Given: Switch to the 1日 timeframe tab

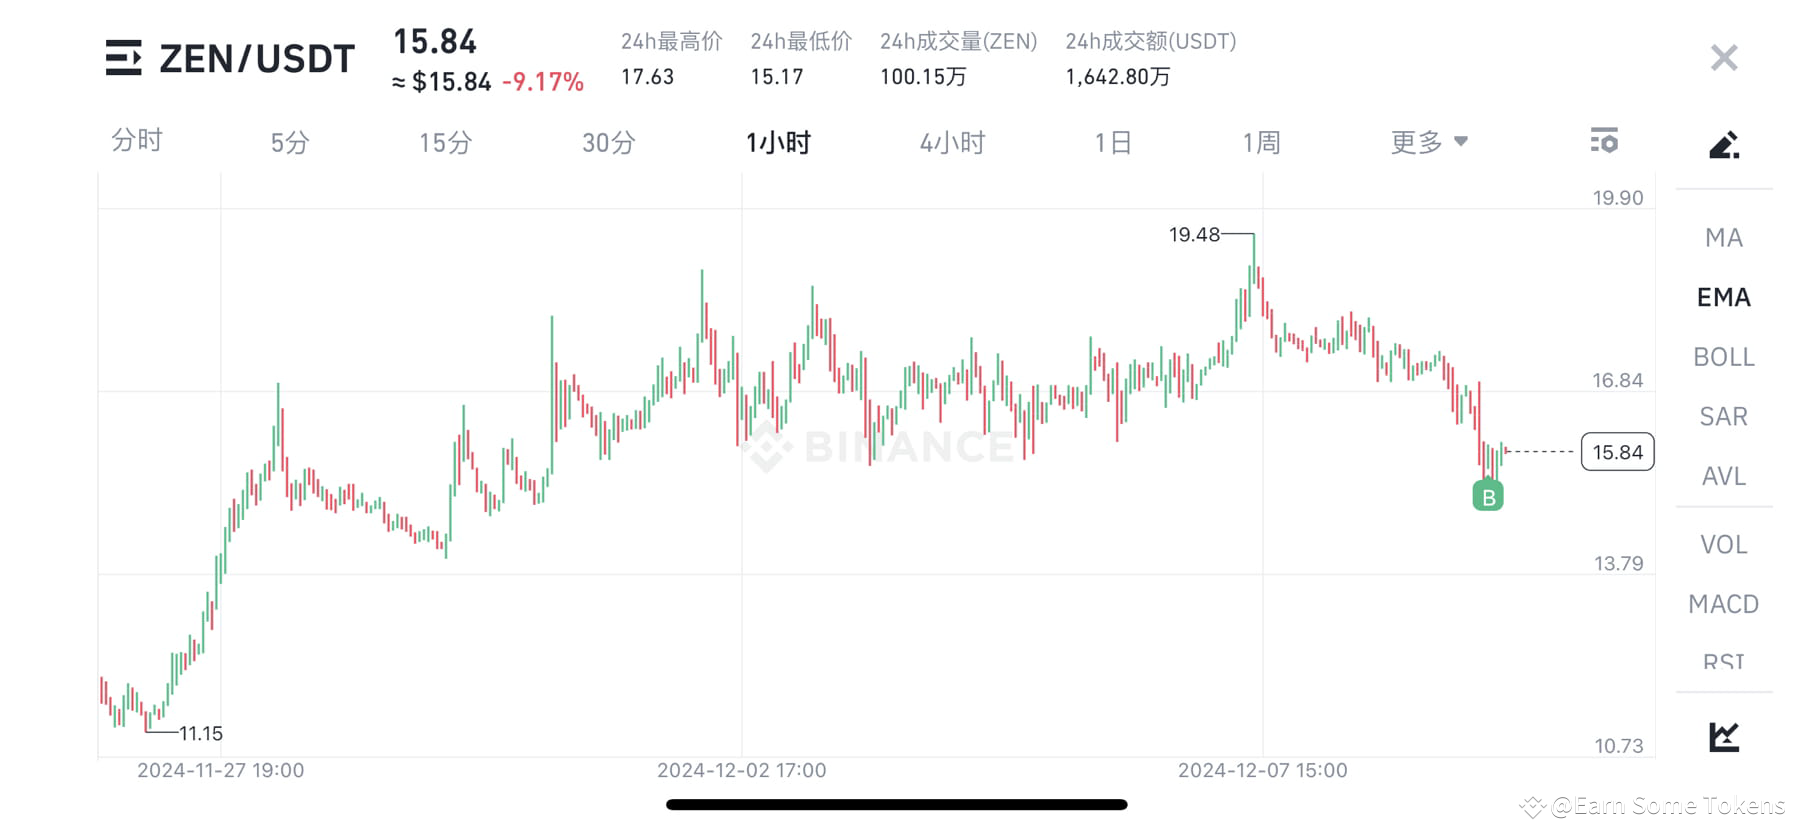Looking at the screenshot, I should [x=1112, y=141].
